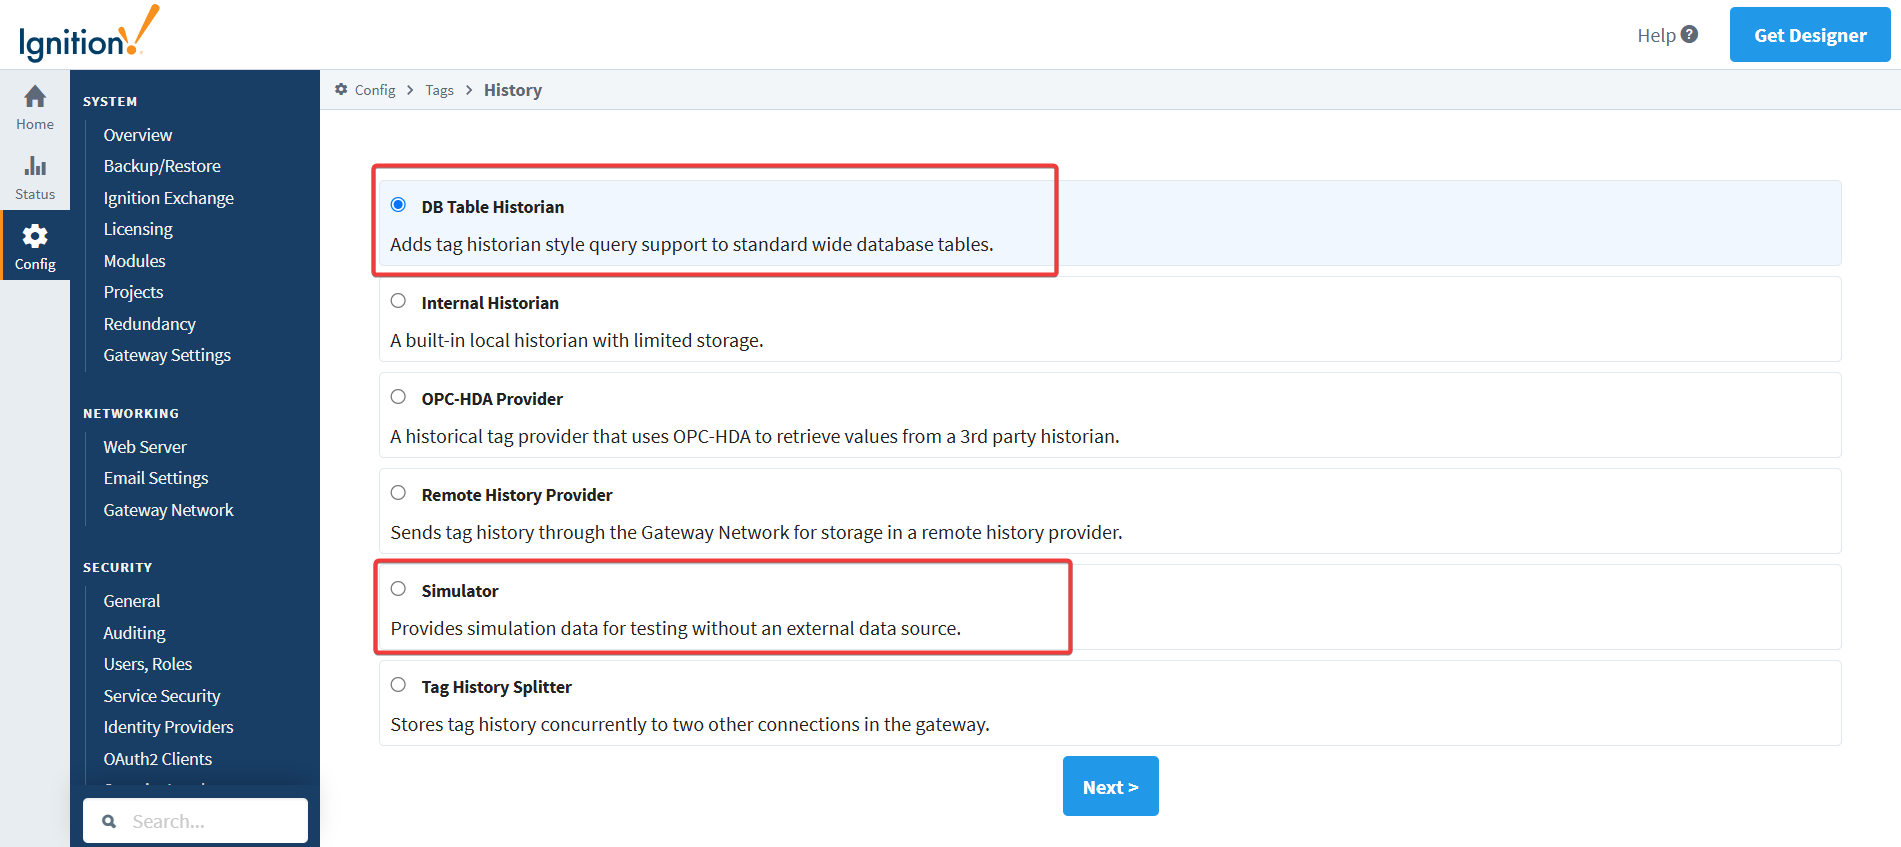
Task: Open General security settings
Action: click(x=132, y=601)
